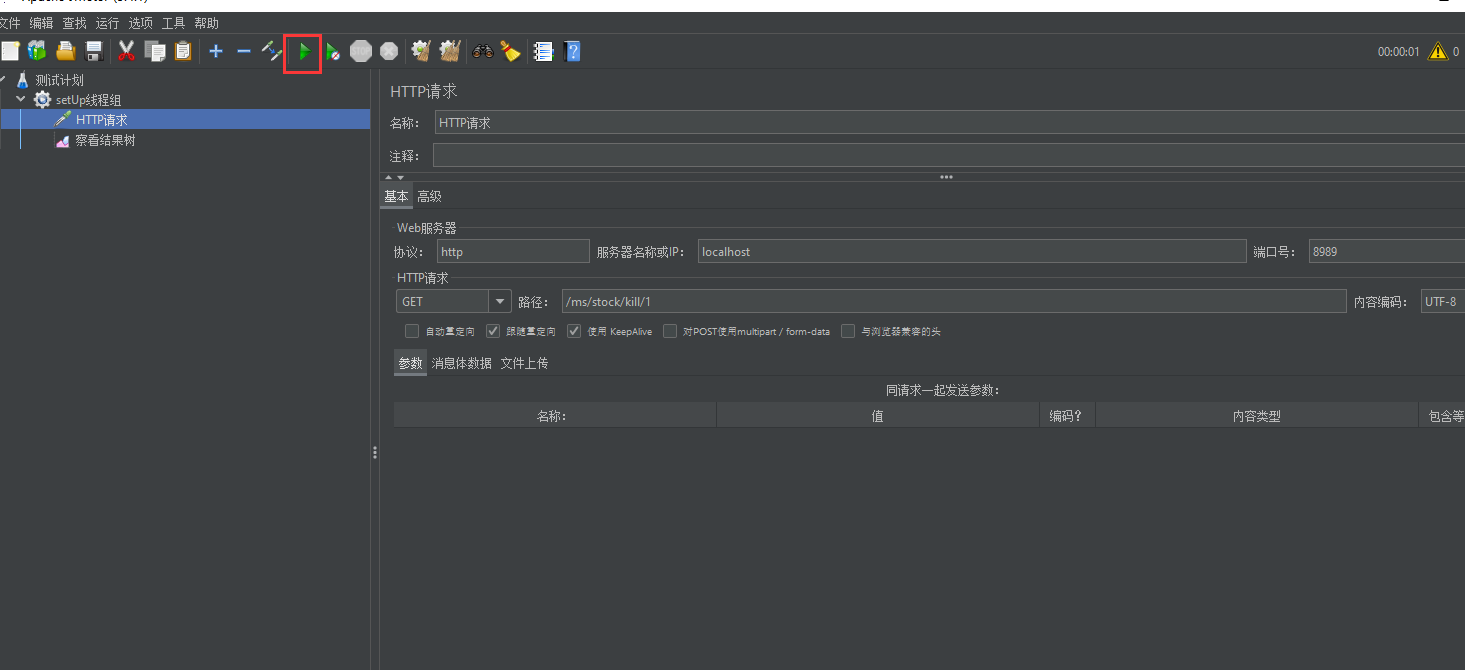Enable the 与浏览器兼容的头 checkbox

[848, 331]
